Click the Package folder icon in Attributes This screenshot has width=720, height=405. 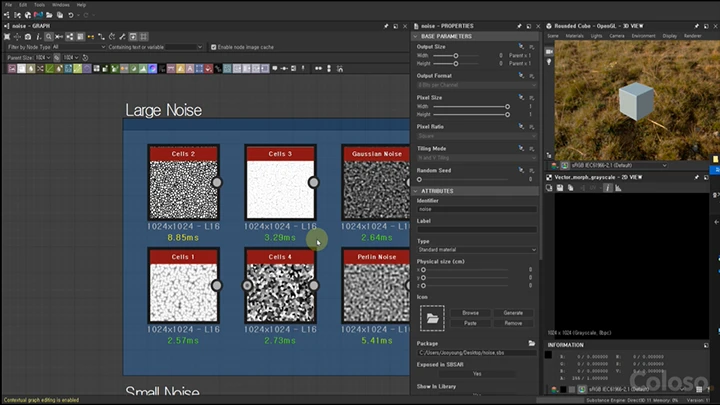coord(532,343)
